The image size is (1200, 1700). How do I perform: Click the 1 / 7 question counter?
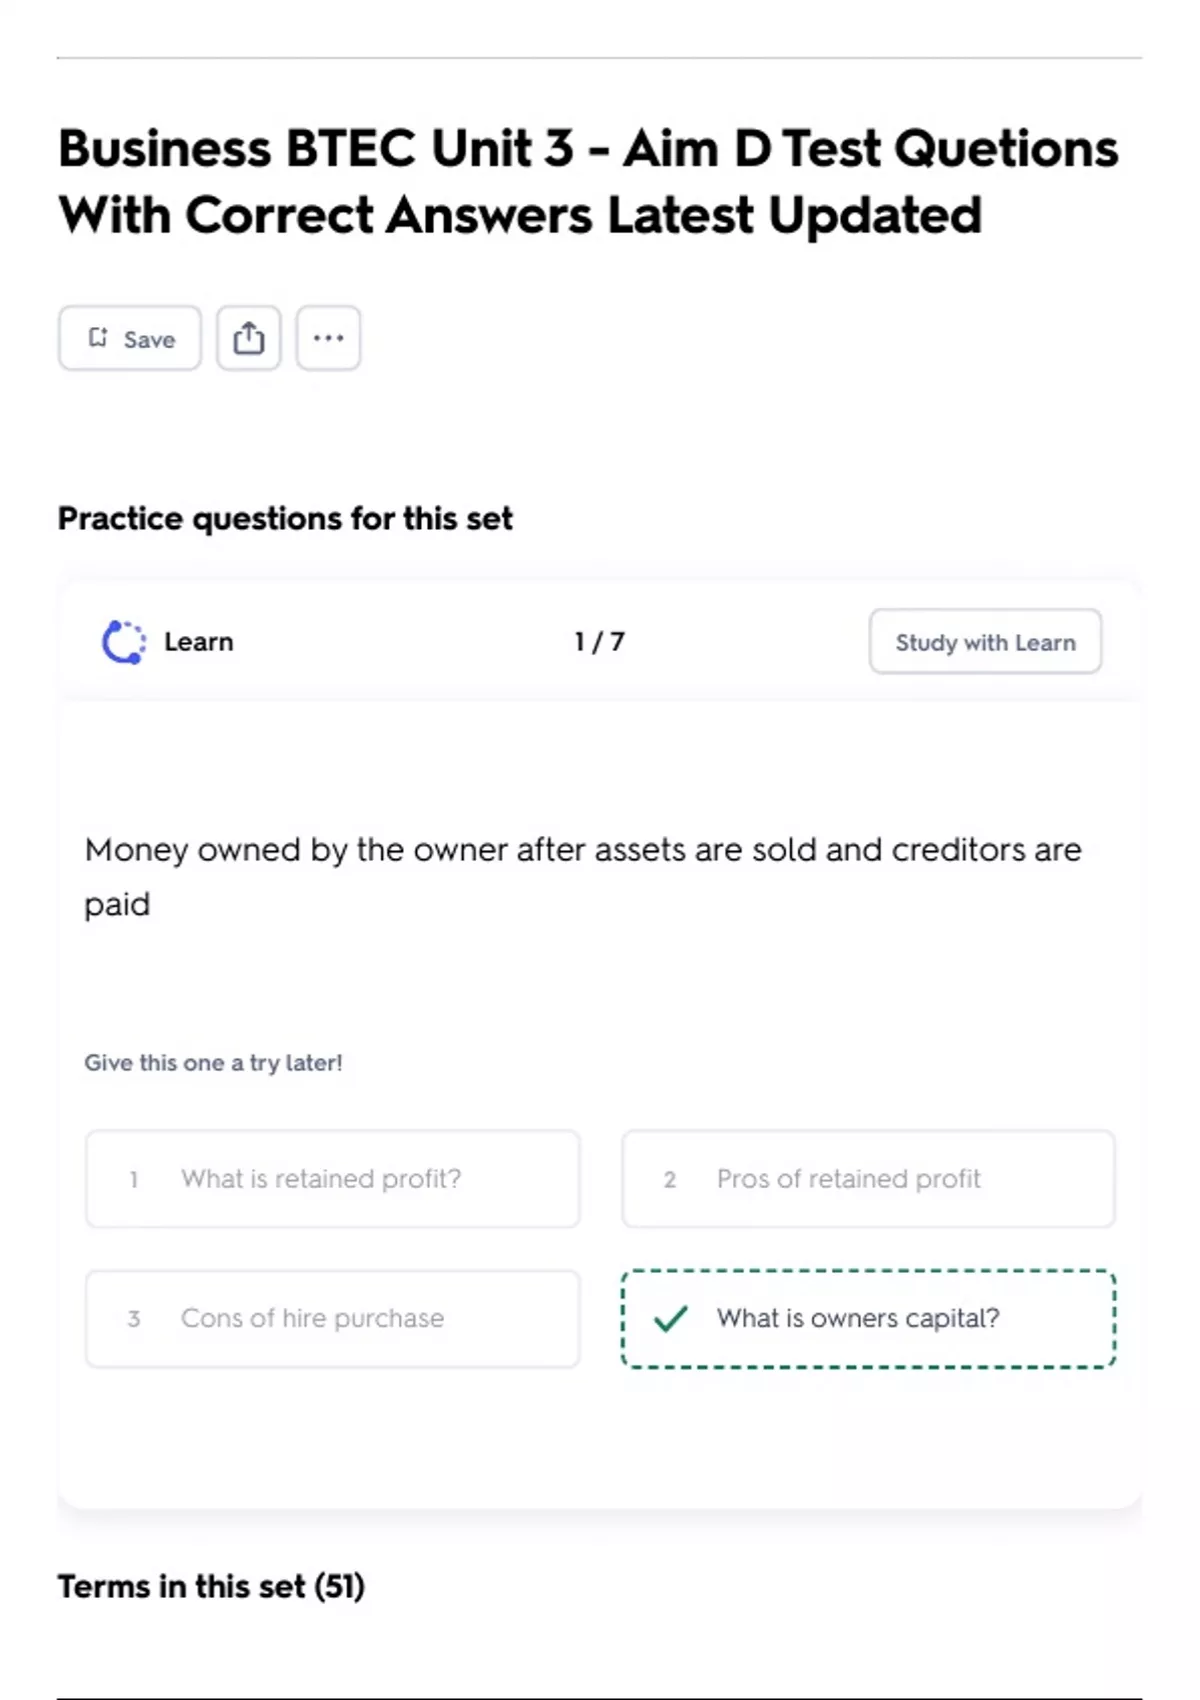599,642
